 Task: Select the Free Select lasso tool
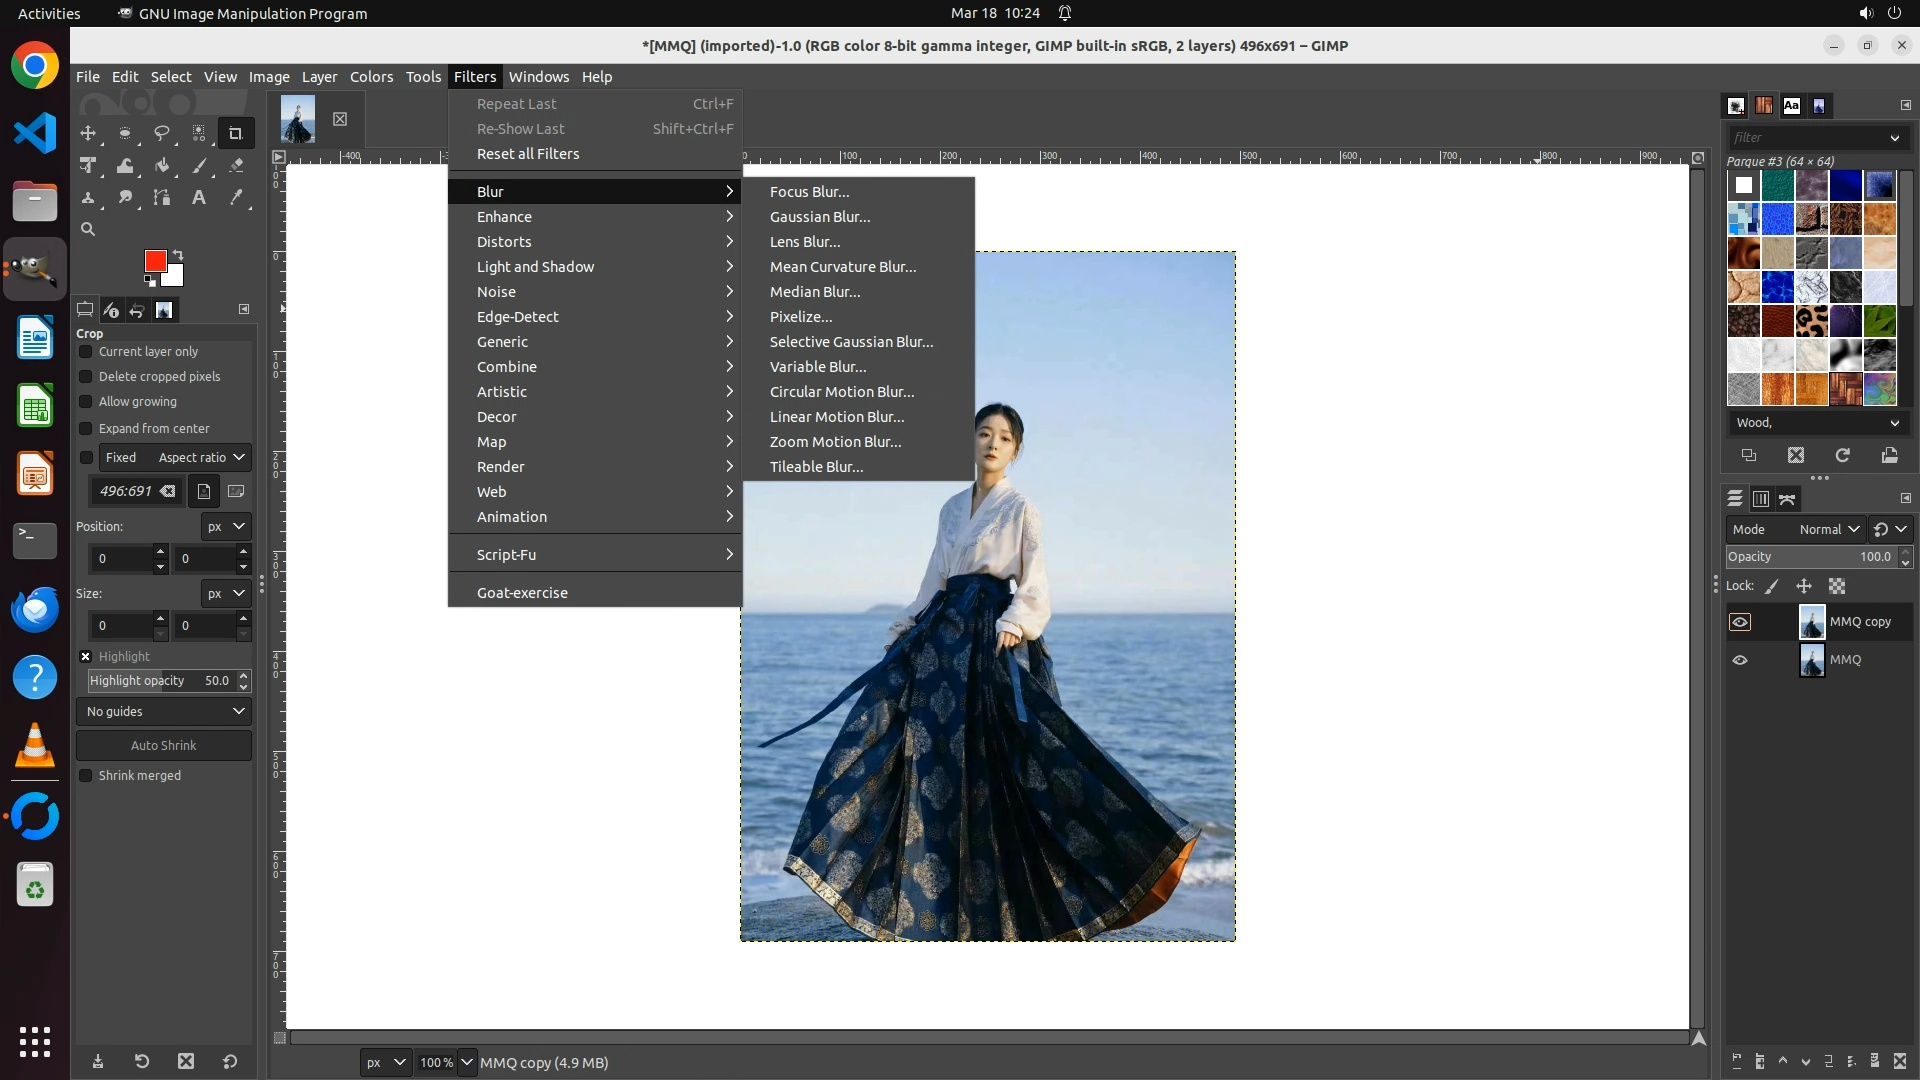point(162,133)
